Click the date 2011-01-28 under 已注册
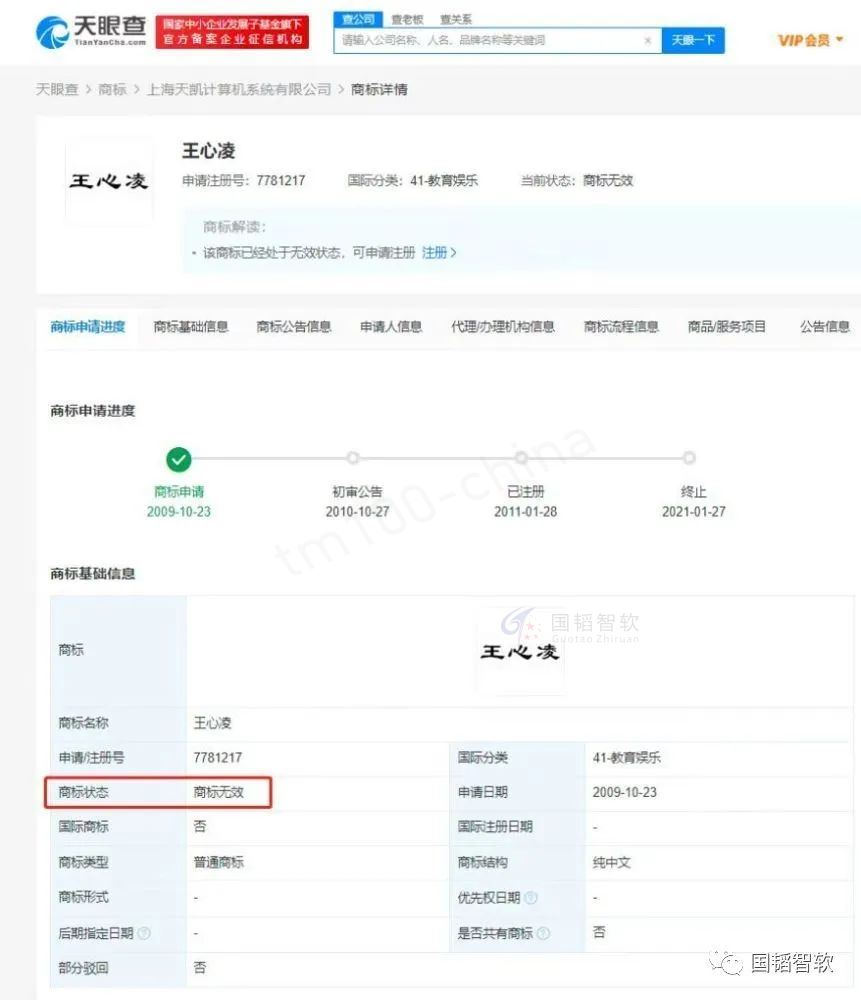Viewport: 861px width, 1000px height. point(526,511)
